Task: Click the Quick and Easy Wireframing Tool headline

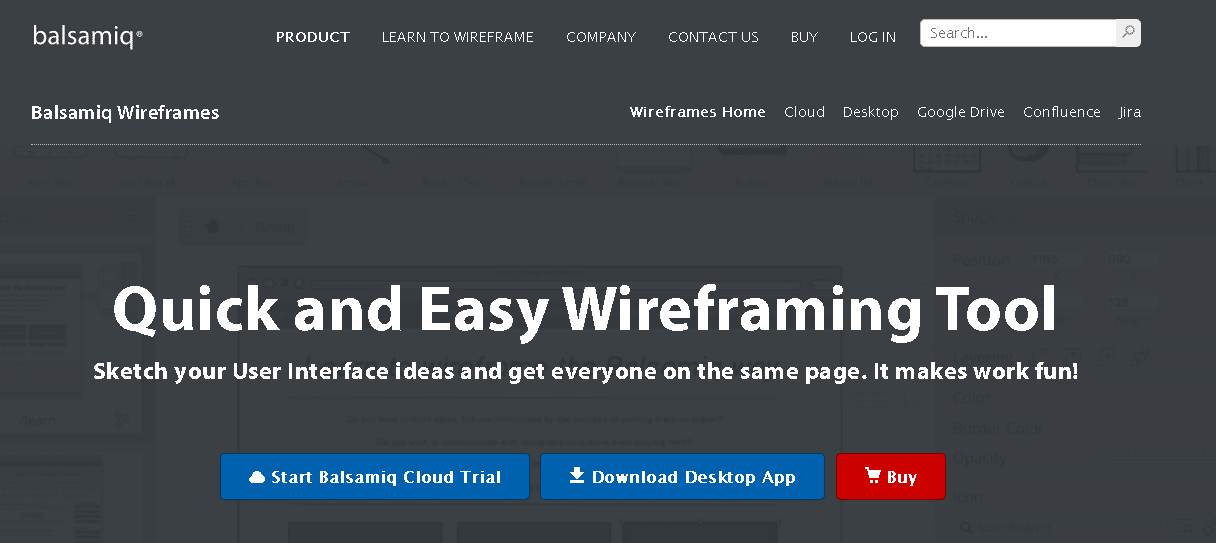Action: (x=585, y=309)
